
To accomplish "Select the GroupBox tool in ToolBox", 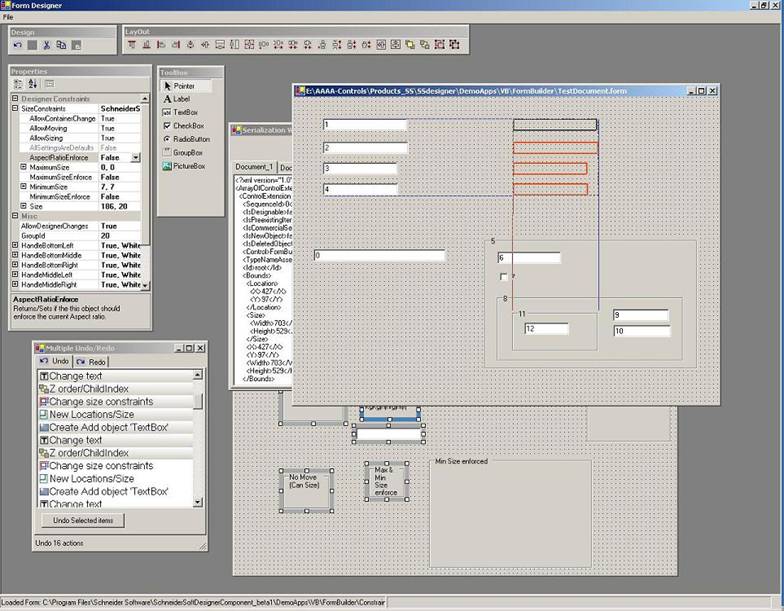I will (182, 152).
